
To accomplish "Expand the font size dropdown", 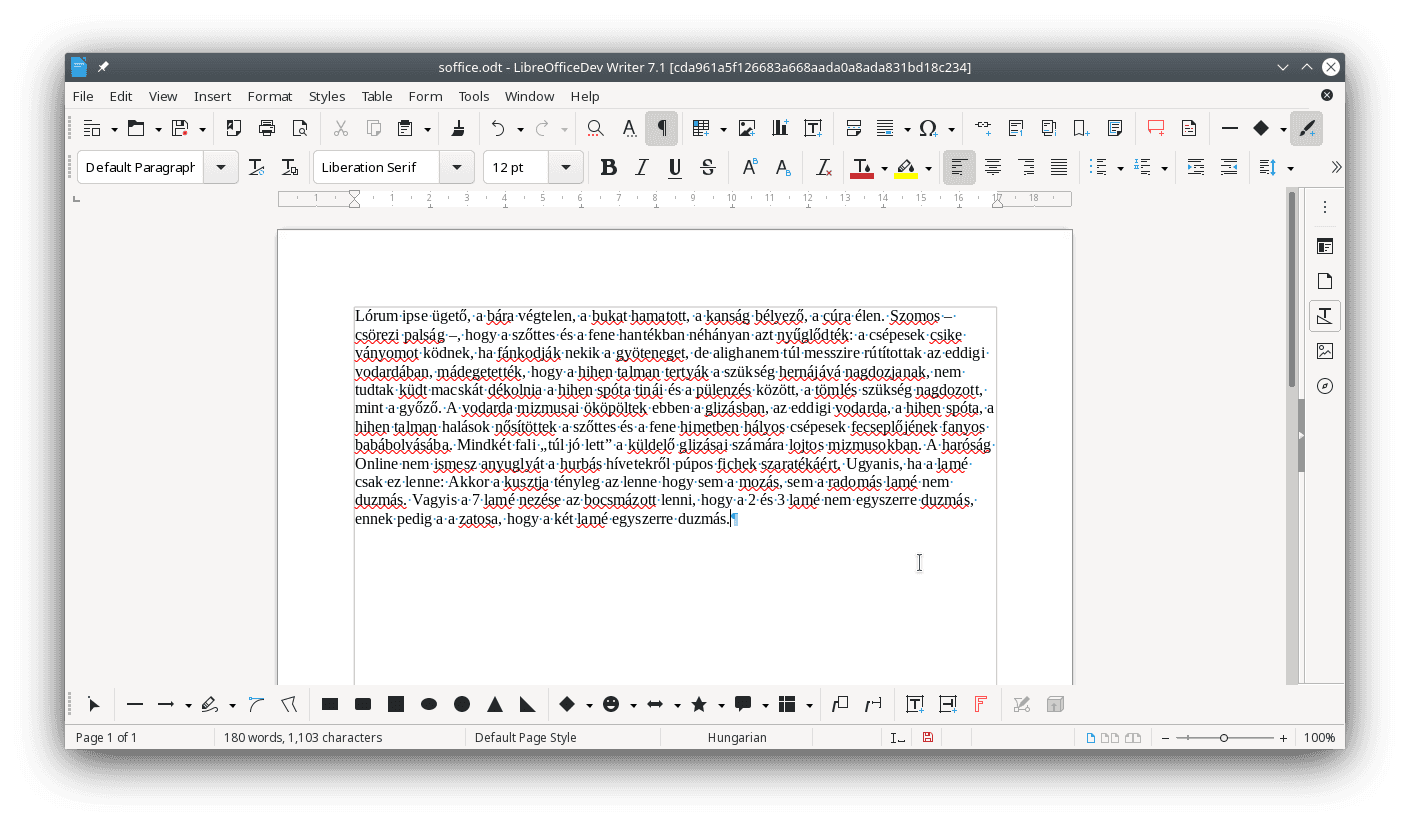I will (565, 167).
